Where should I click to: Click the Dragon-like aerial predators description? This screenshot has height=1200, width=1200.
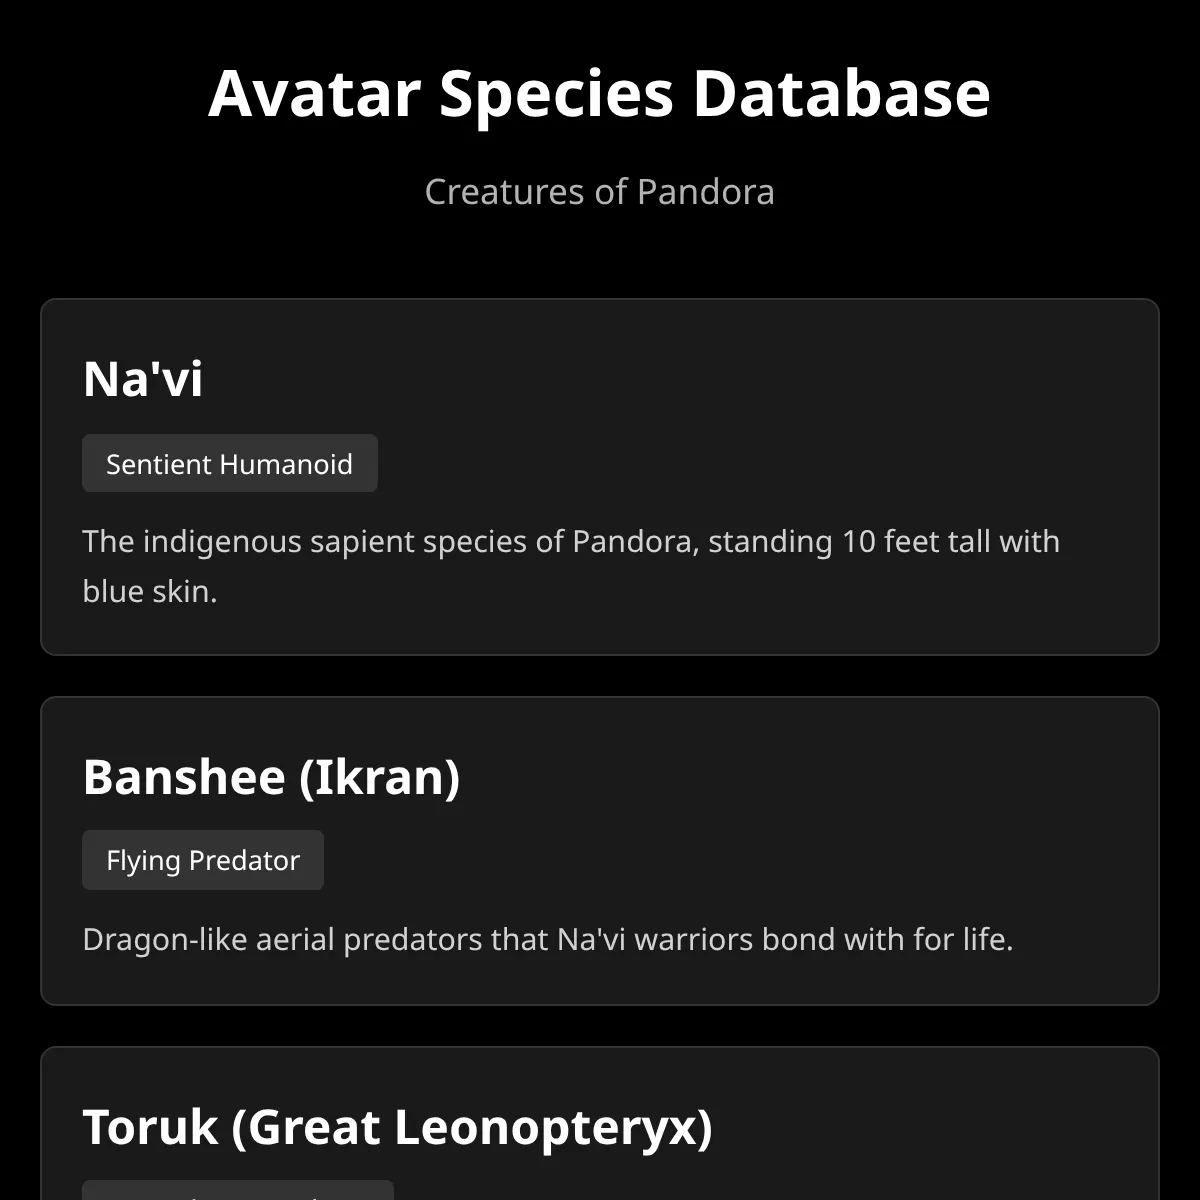548,939
